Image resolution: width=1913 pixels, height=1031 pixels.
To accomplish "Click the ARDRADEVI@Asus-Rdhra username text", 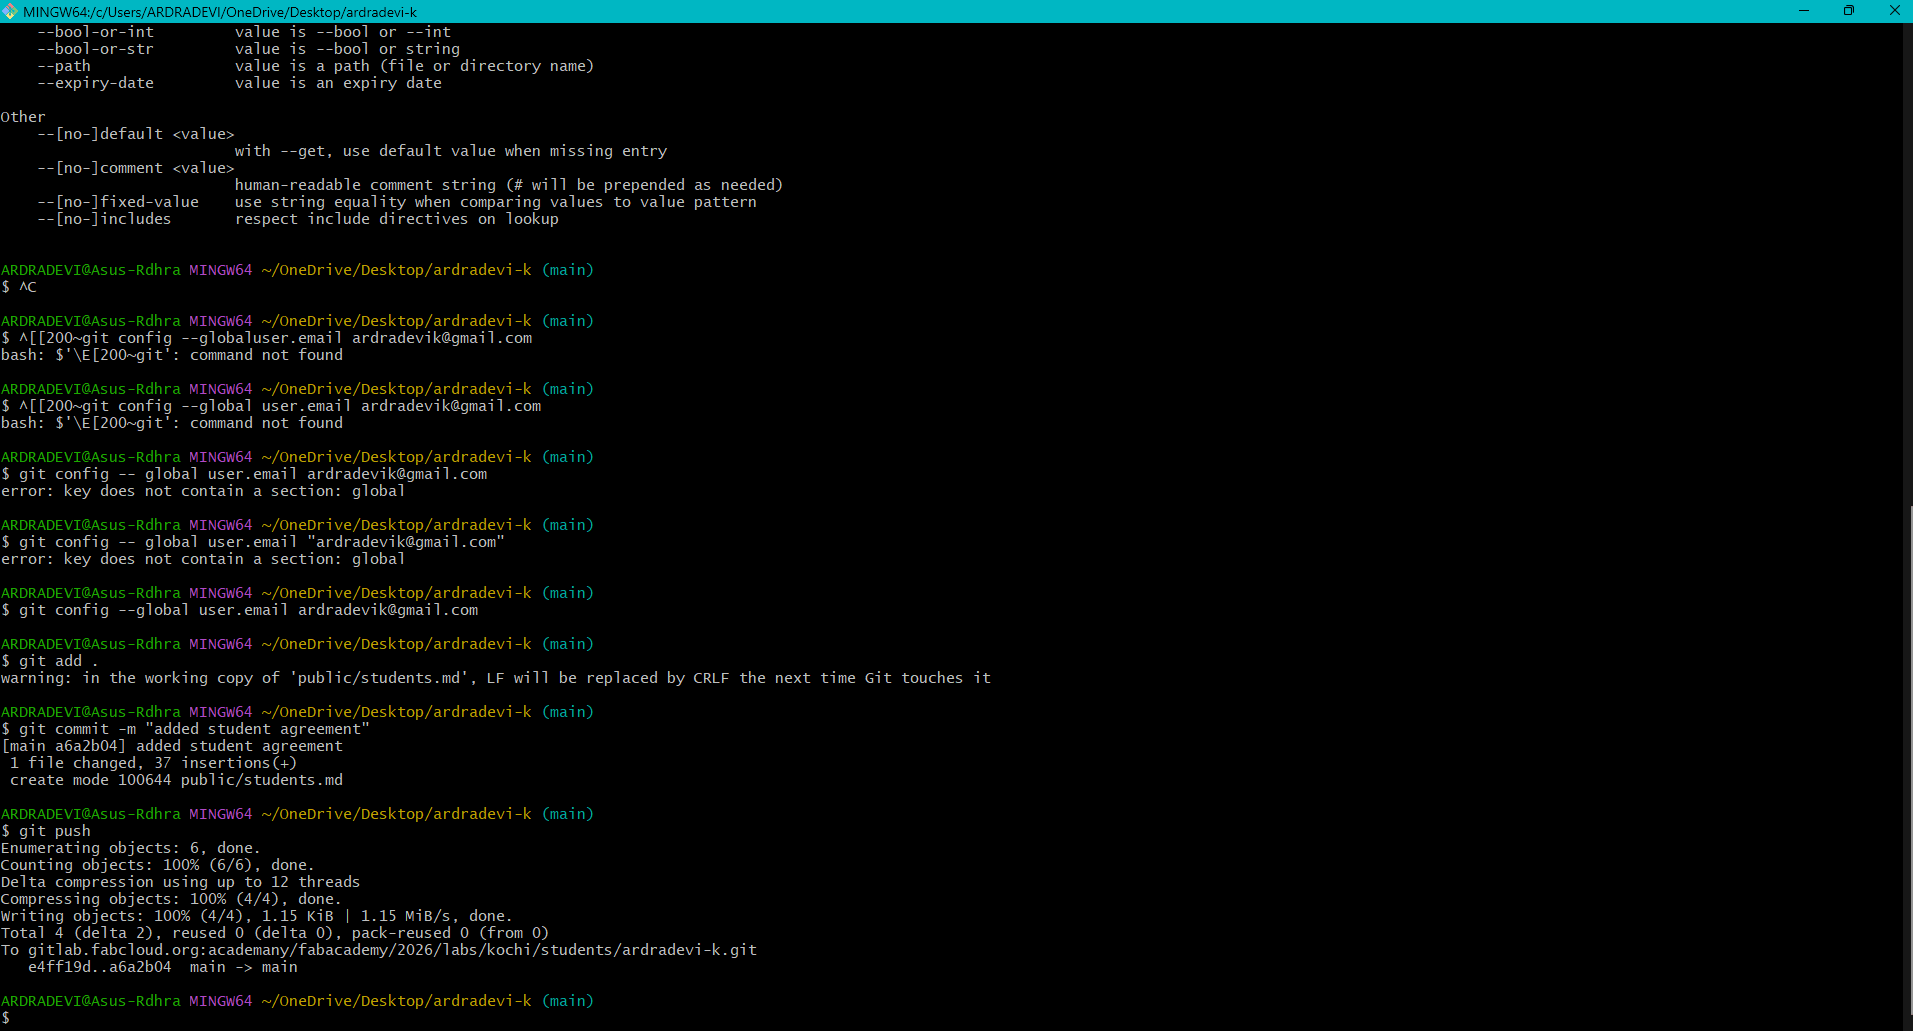I will [90, 1000].
